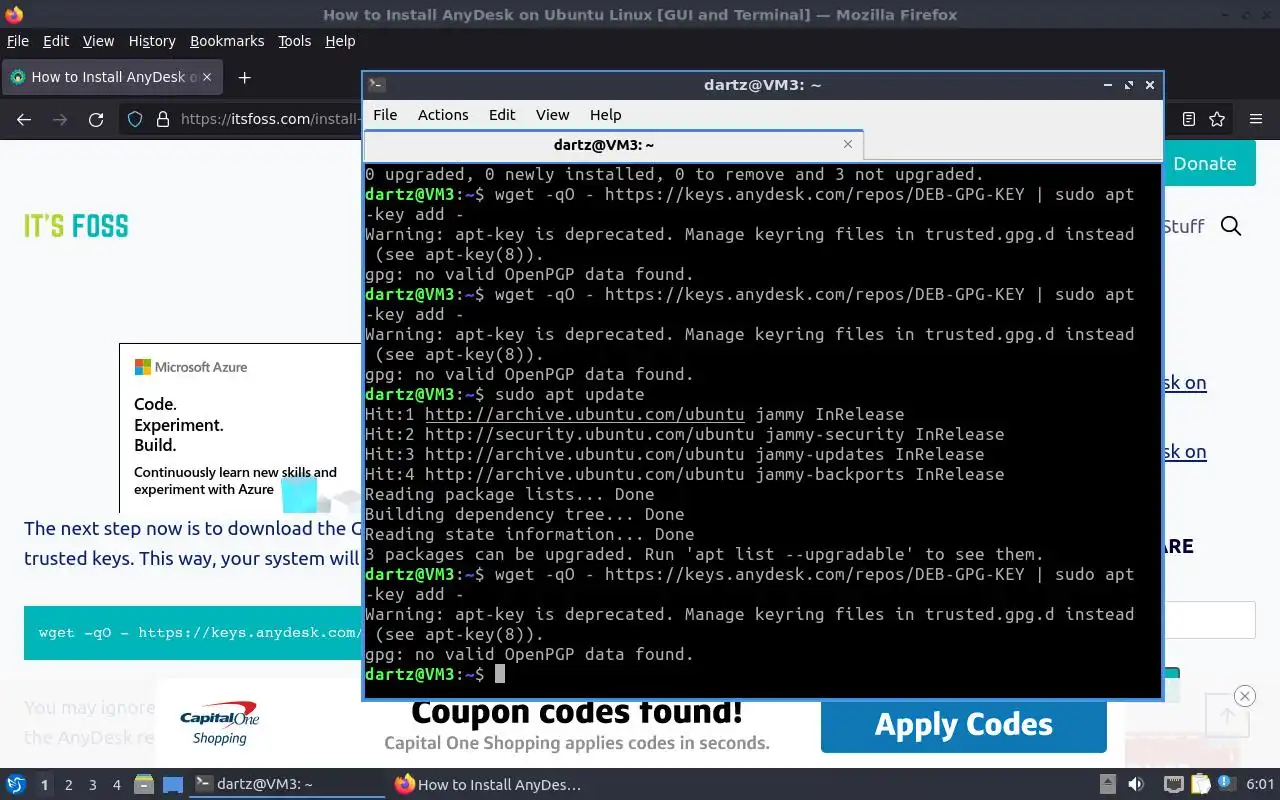The width and height of the screenshot is (1280, 800).
Task: Open the clipboard manager tray icon
Action: (x=1201, y=784)
